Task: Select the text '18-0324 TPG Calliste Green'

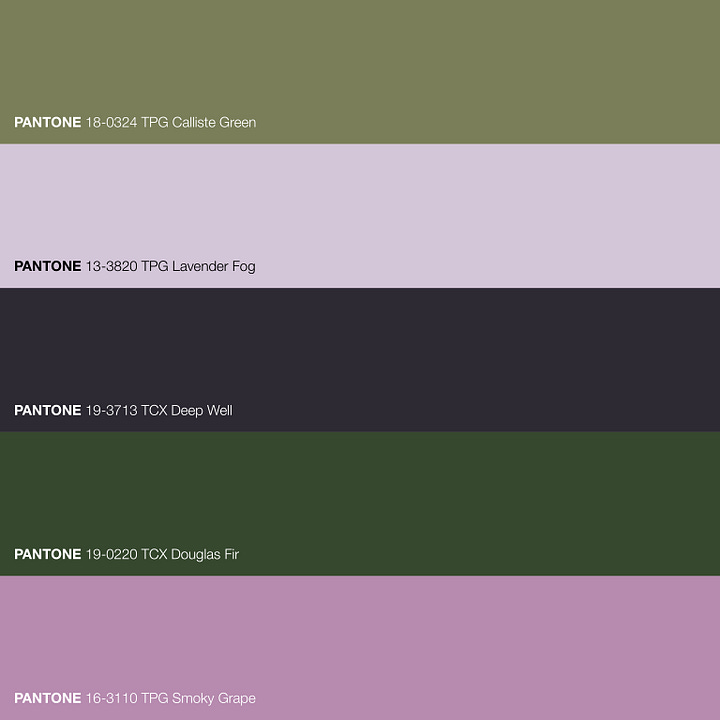Action: tap(171, 123)
